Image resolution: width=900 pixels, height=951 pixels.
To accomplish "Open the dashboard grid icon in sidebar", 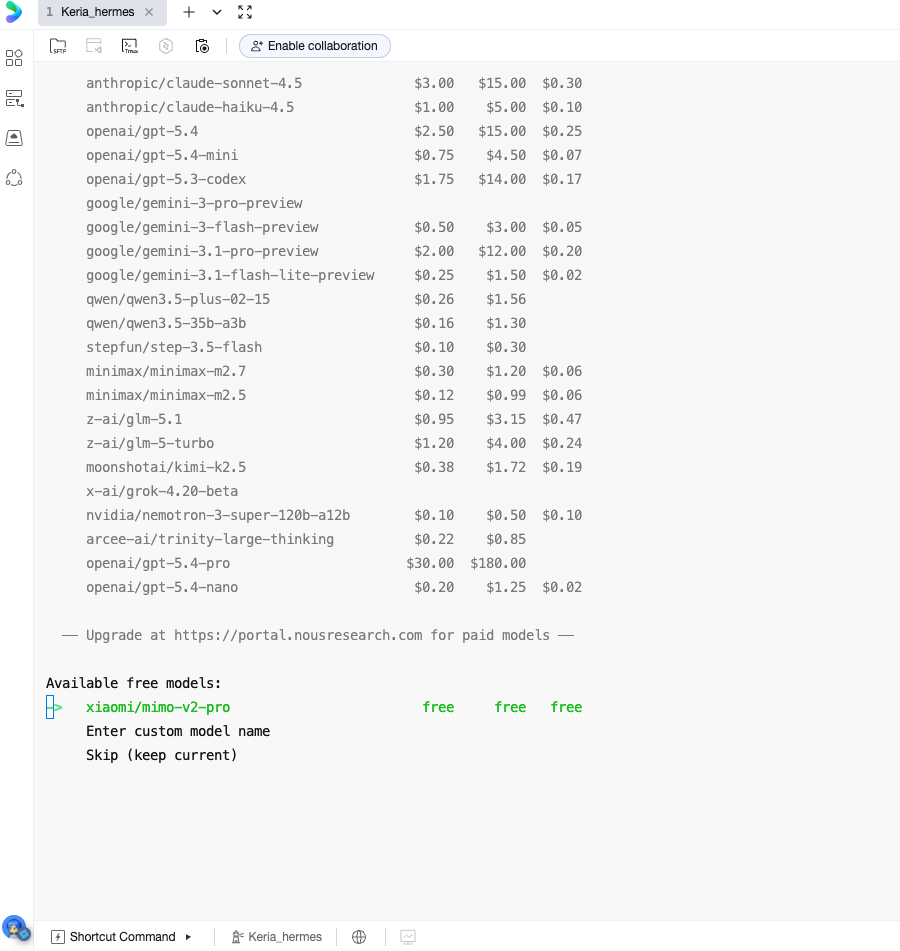I will (14, 58).
